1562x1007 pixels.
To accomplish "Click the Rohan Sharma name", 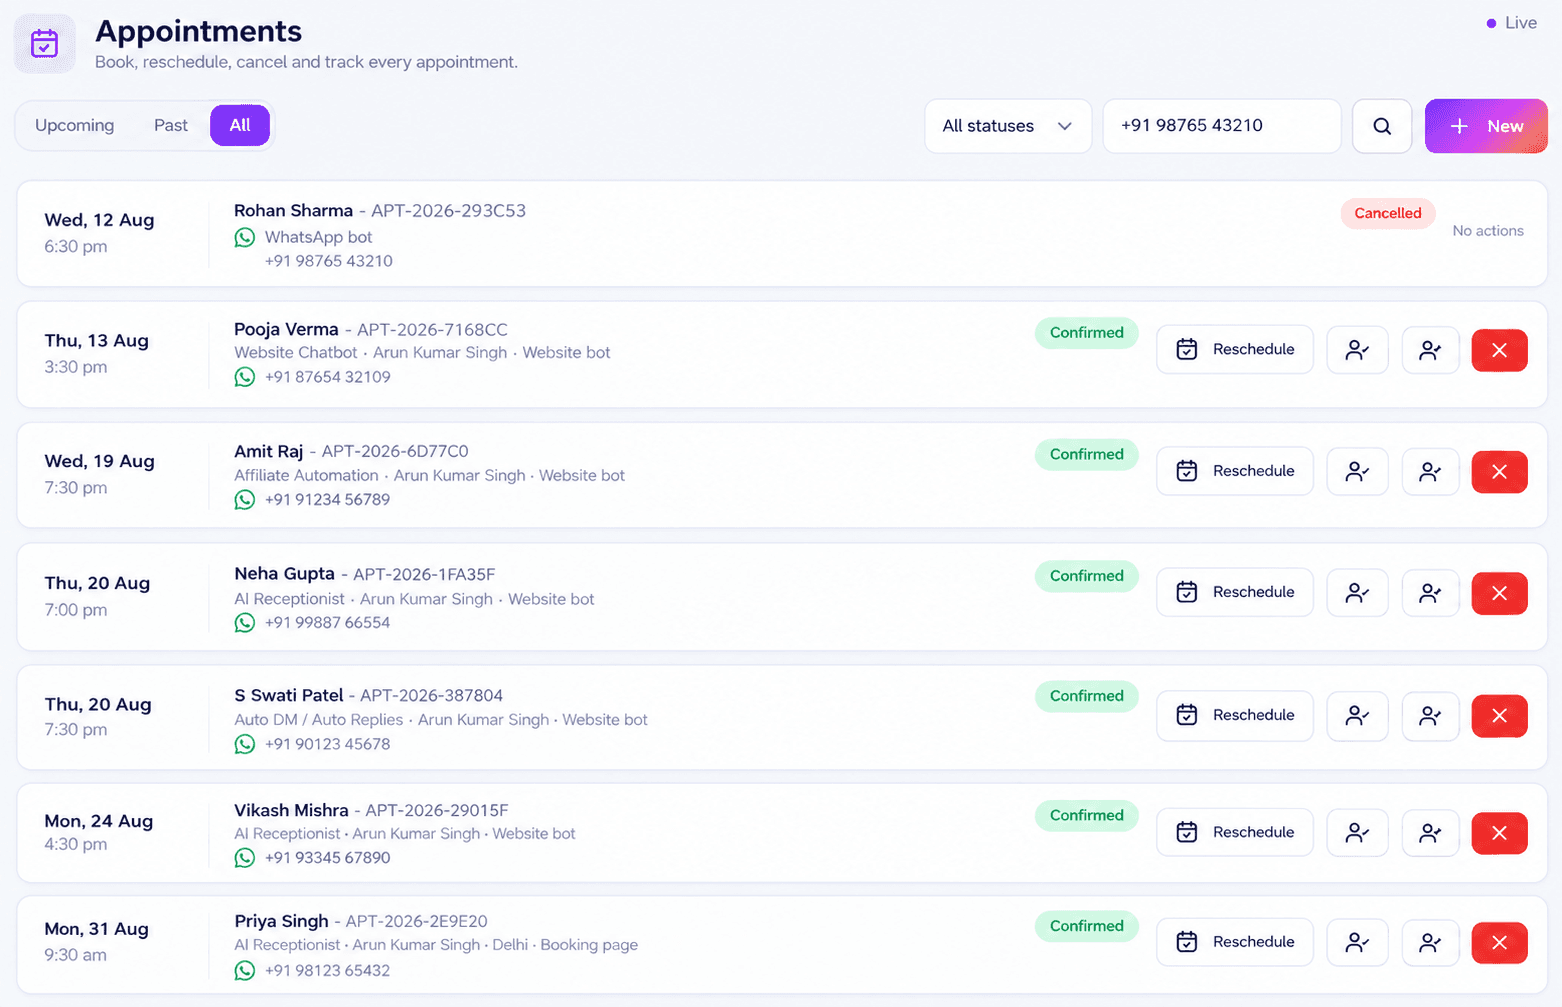I will (x=293, y=211).
